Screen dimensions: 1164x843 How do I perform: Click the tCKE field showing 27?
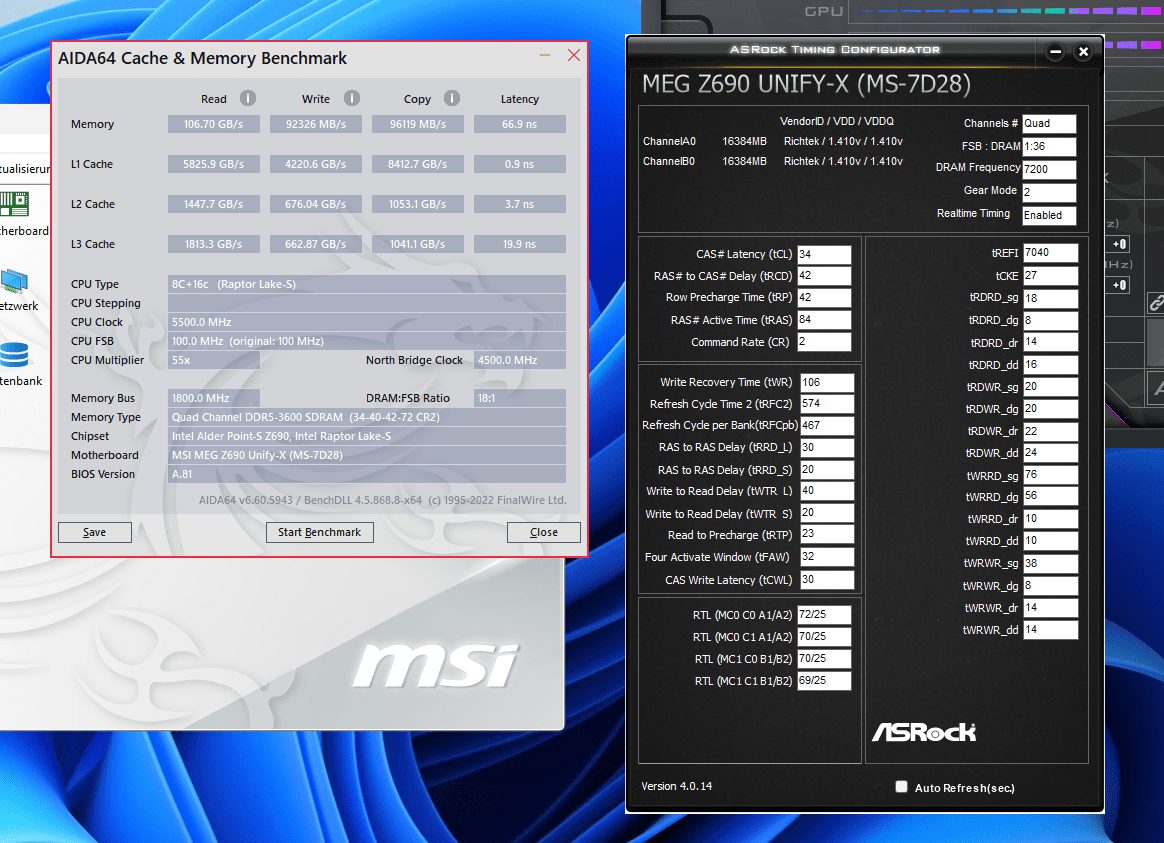click(x=1050, y=276)
